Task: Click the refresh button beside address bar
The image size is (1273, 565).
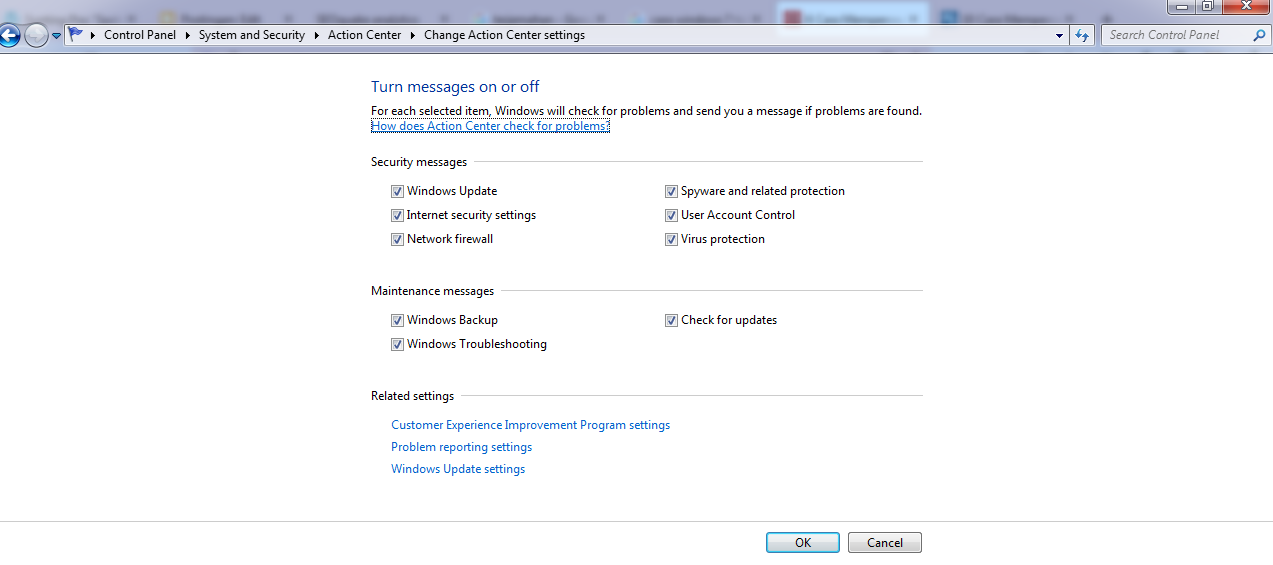Action: click(x=1082, y=35)
